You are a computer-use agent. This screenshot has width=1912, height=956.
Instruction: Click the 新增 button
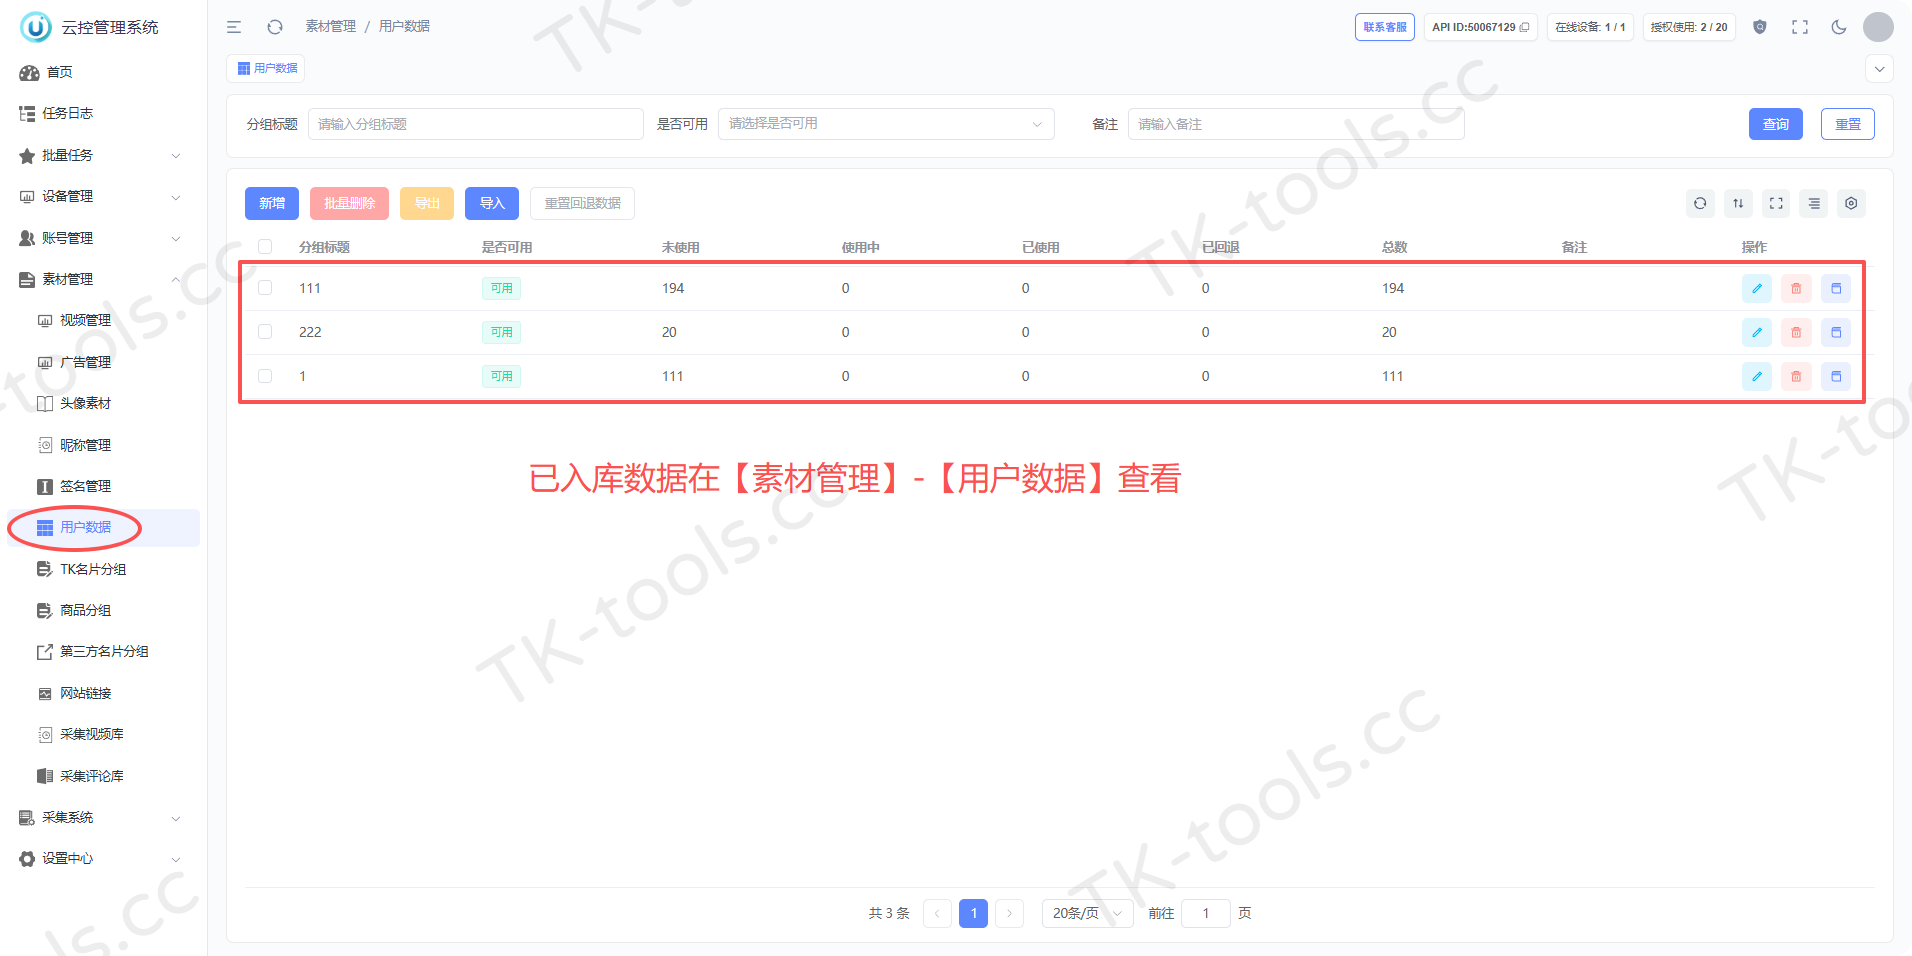[272, 203]
